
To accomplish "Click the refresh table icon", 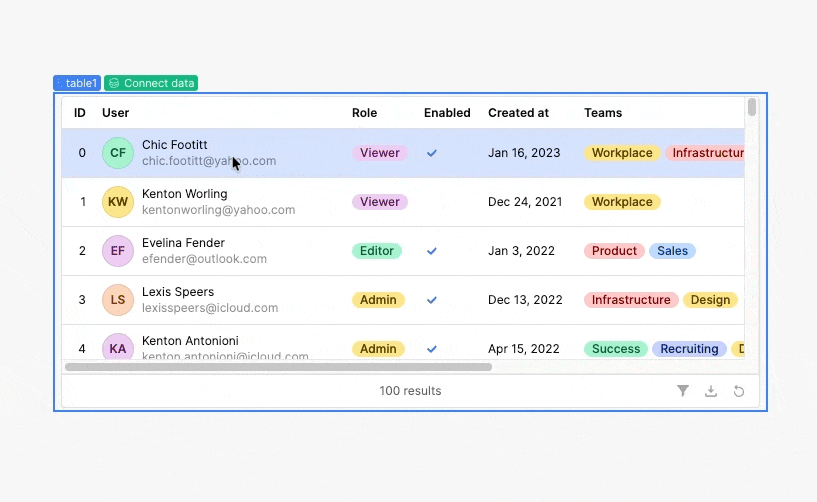I will pos(739,391).
